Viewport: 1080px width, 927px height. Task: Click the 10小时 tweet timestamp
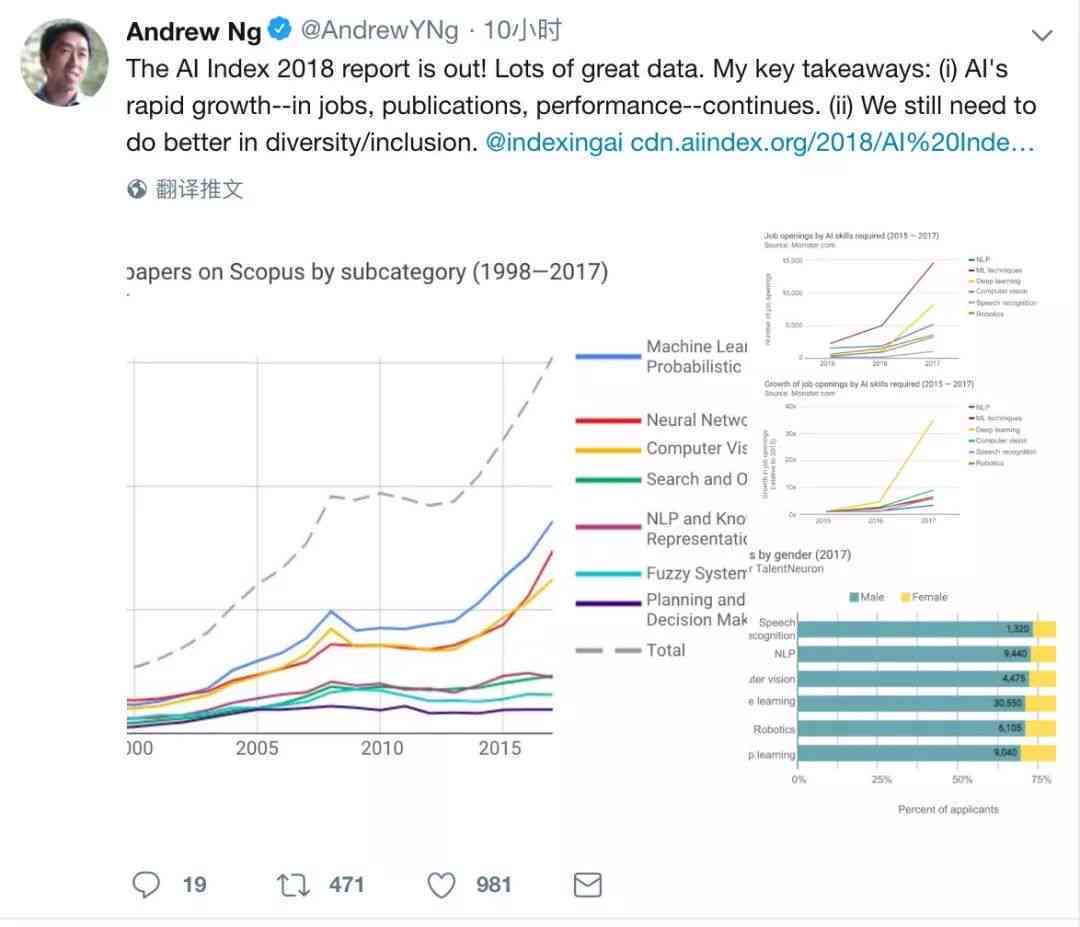coord(522,30)
